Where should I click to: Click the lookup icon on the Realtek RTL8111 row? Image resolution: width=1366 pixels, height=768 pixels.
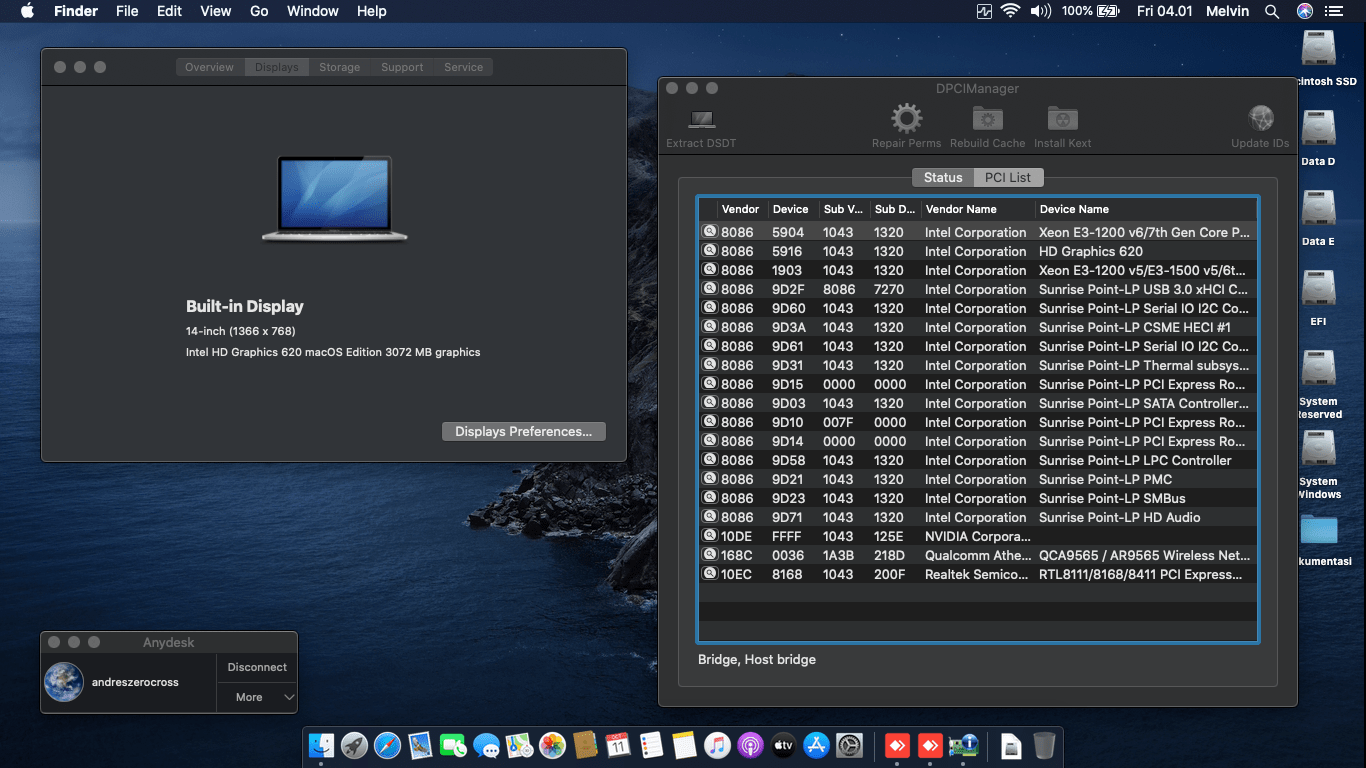[710, 574]
